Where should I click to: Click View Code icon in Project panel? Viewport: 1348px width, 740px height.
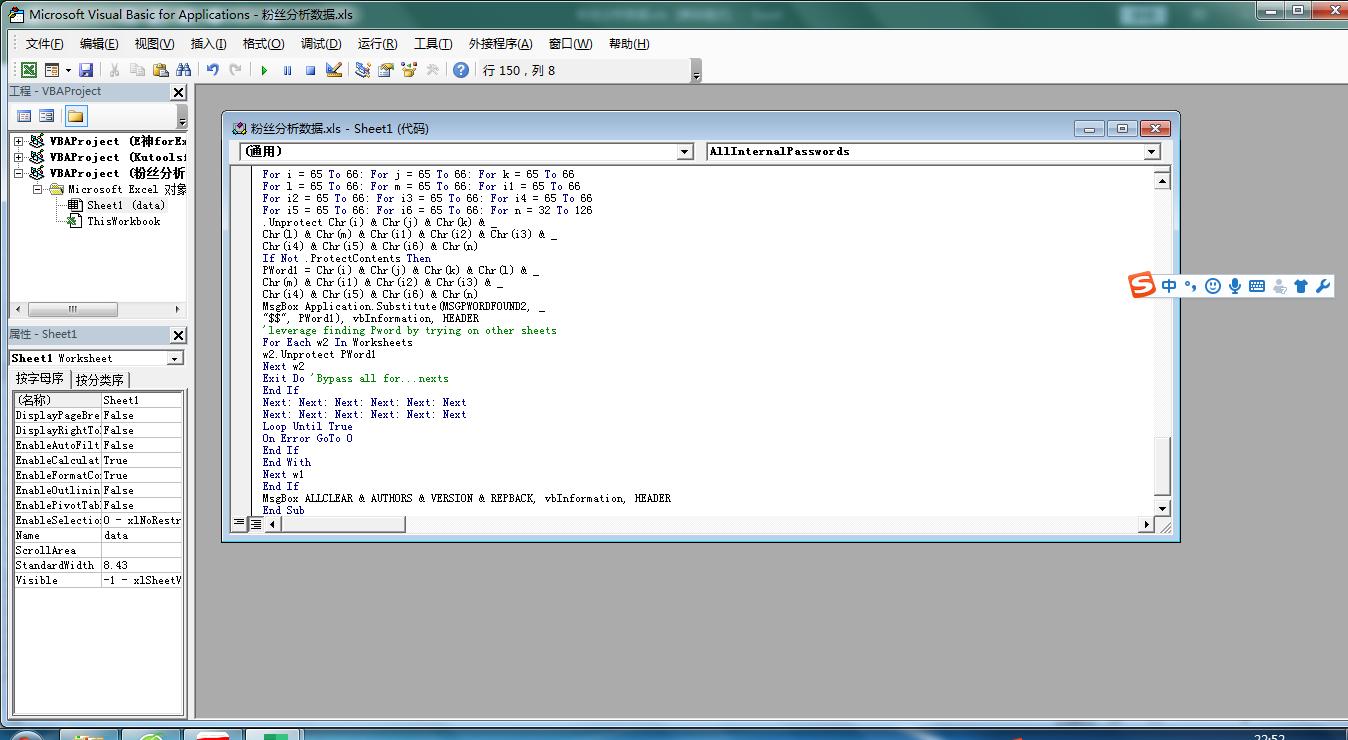24,116
